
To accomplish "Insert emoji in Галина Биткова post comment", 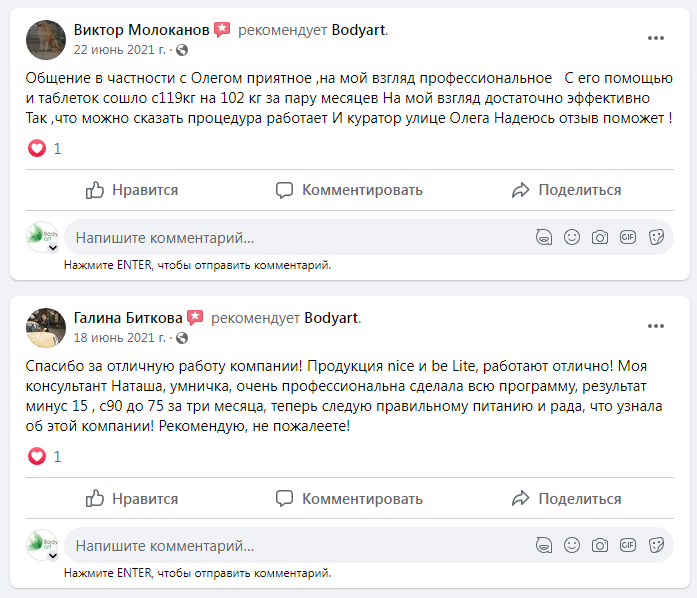I will pos(572,546).
